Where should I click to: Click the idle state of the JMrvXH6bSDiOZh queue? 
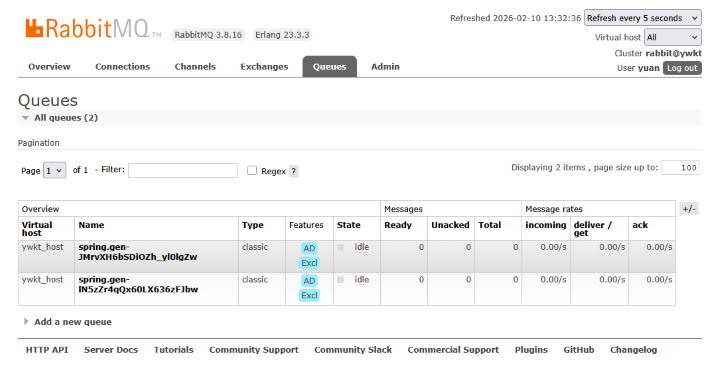pos(362,247)
